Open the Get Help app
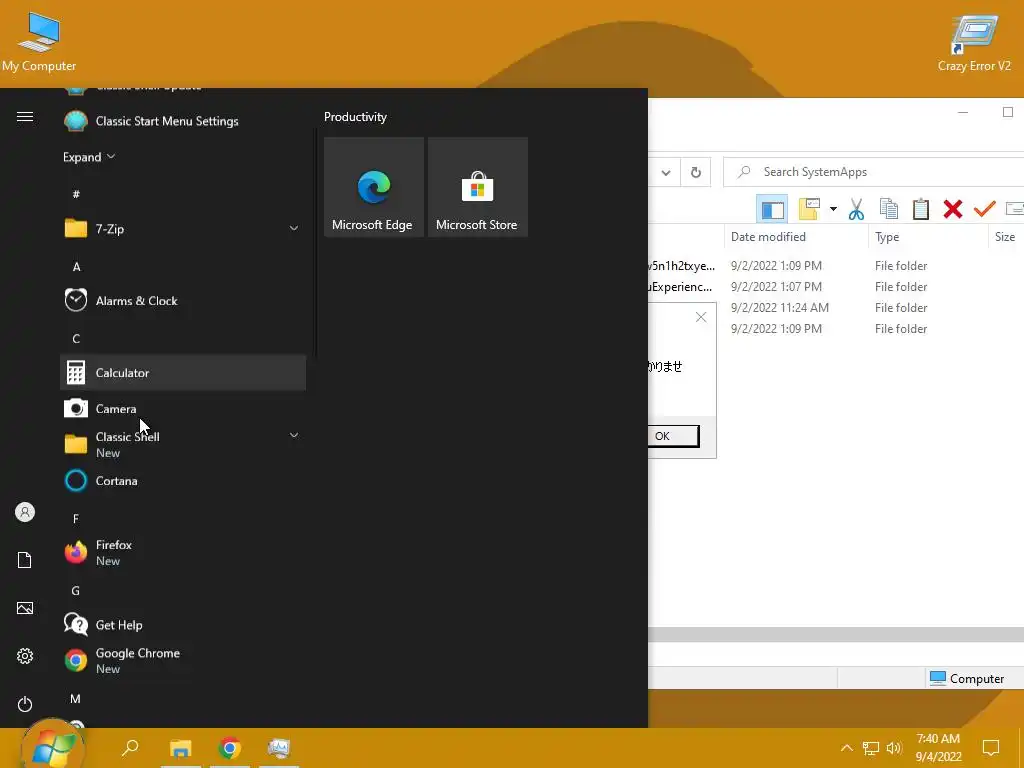This screenshot has height=768, width=1024. (183, 624)
